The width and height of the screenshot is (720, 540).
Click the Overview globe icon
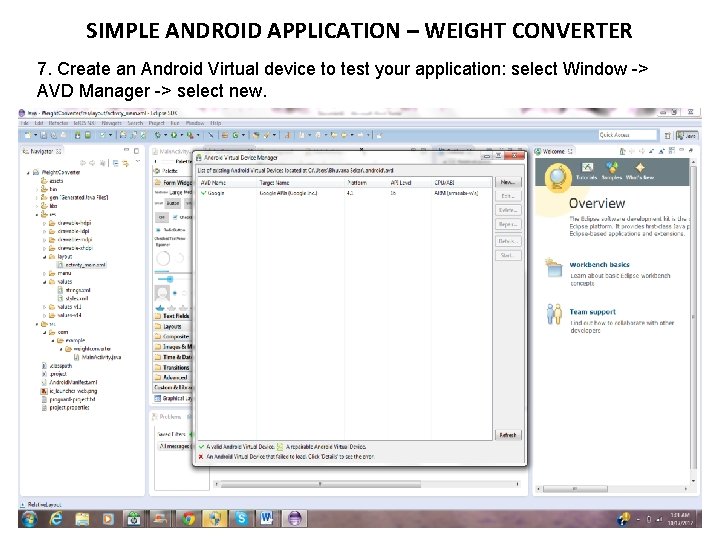click(558, 178)
